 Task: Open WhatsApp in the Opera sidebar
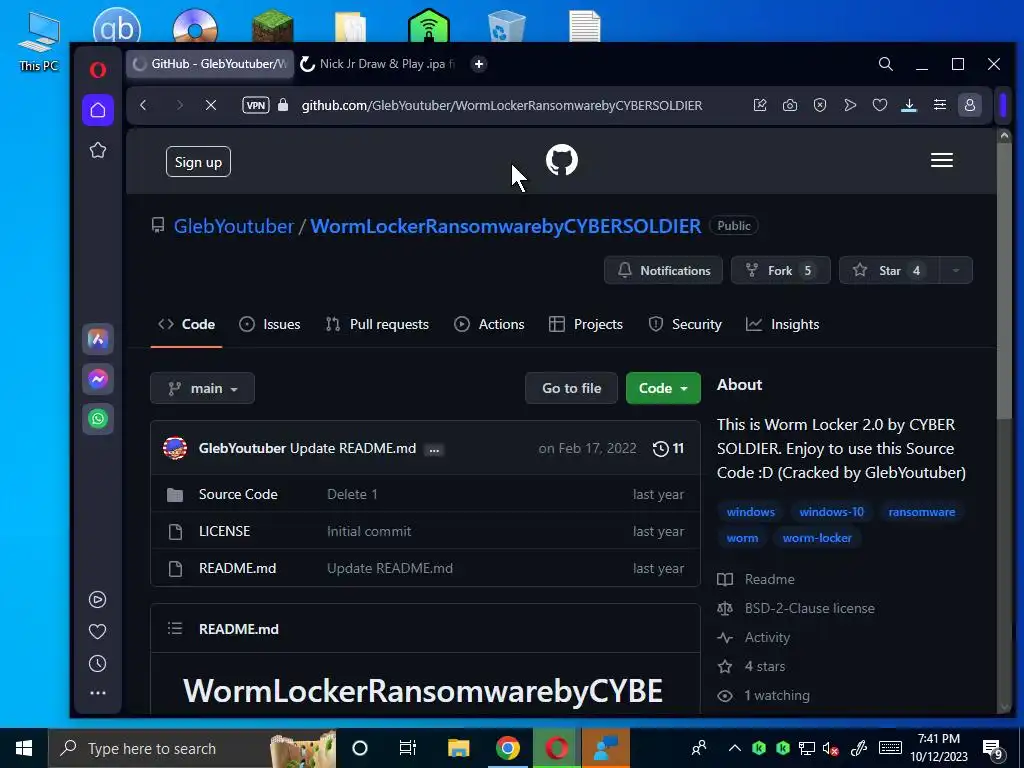(98, 419)
